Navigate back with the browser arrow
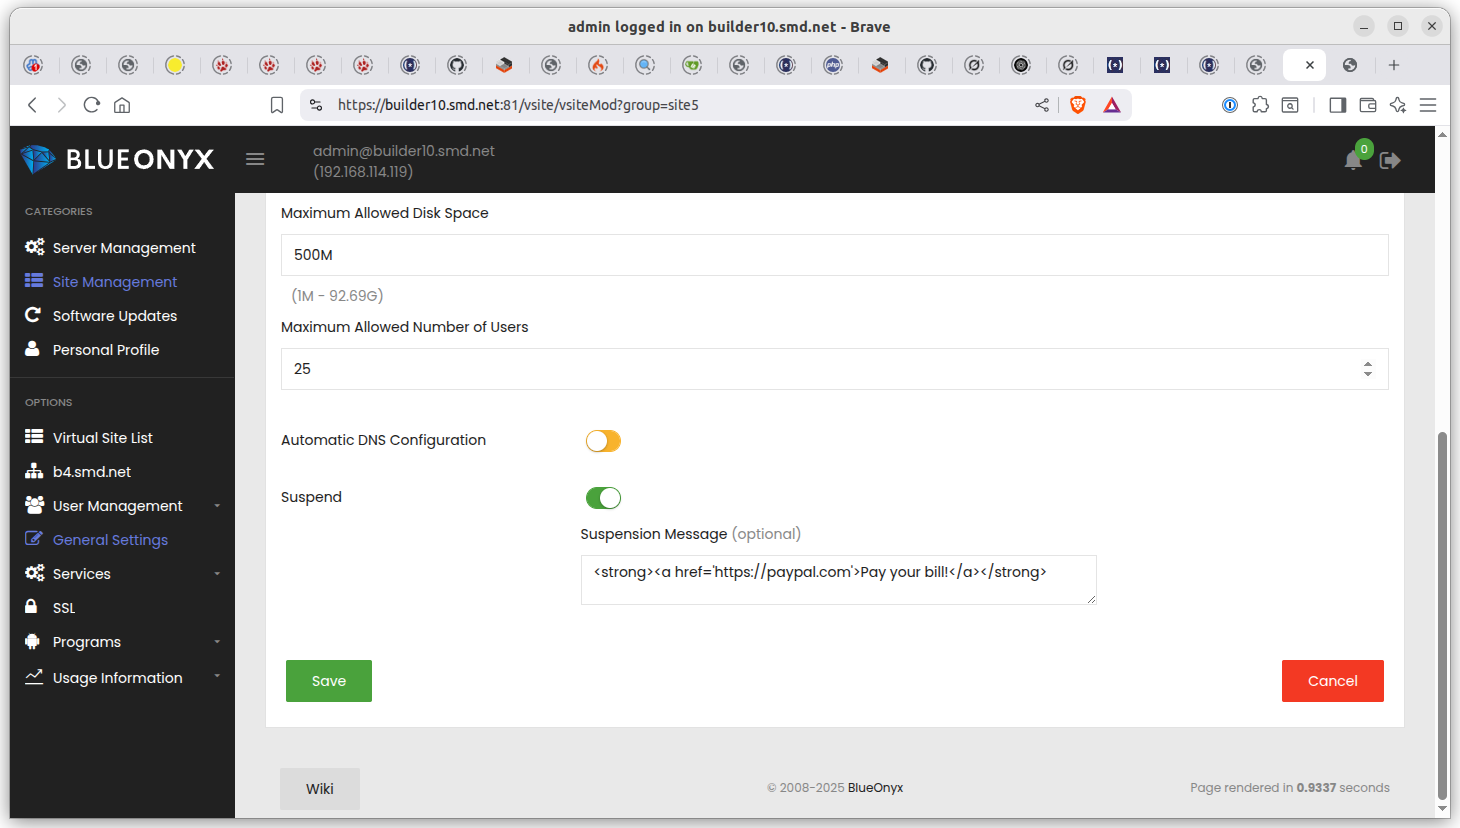Viewport: 1460px width, 828px height. [x=32, y=105]
